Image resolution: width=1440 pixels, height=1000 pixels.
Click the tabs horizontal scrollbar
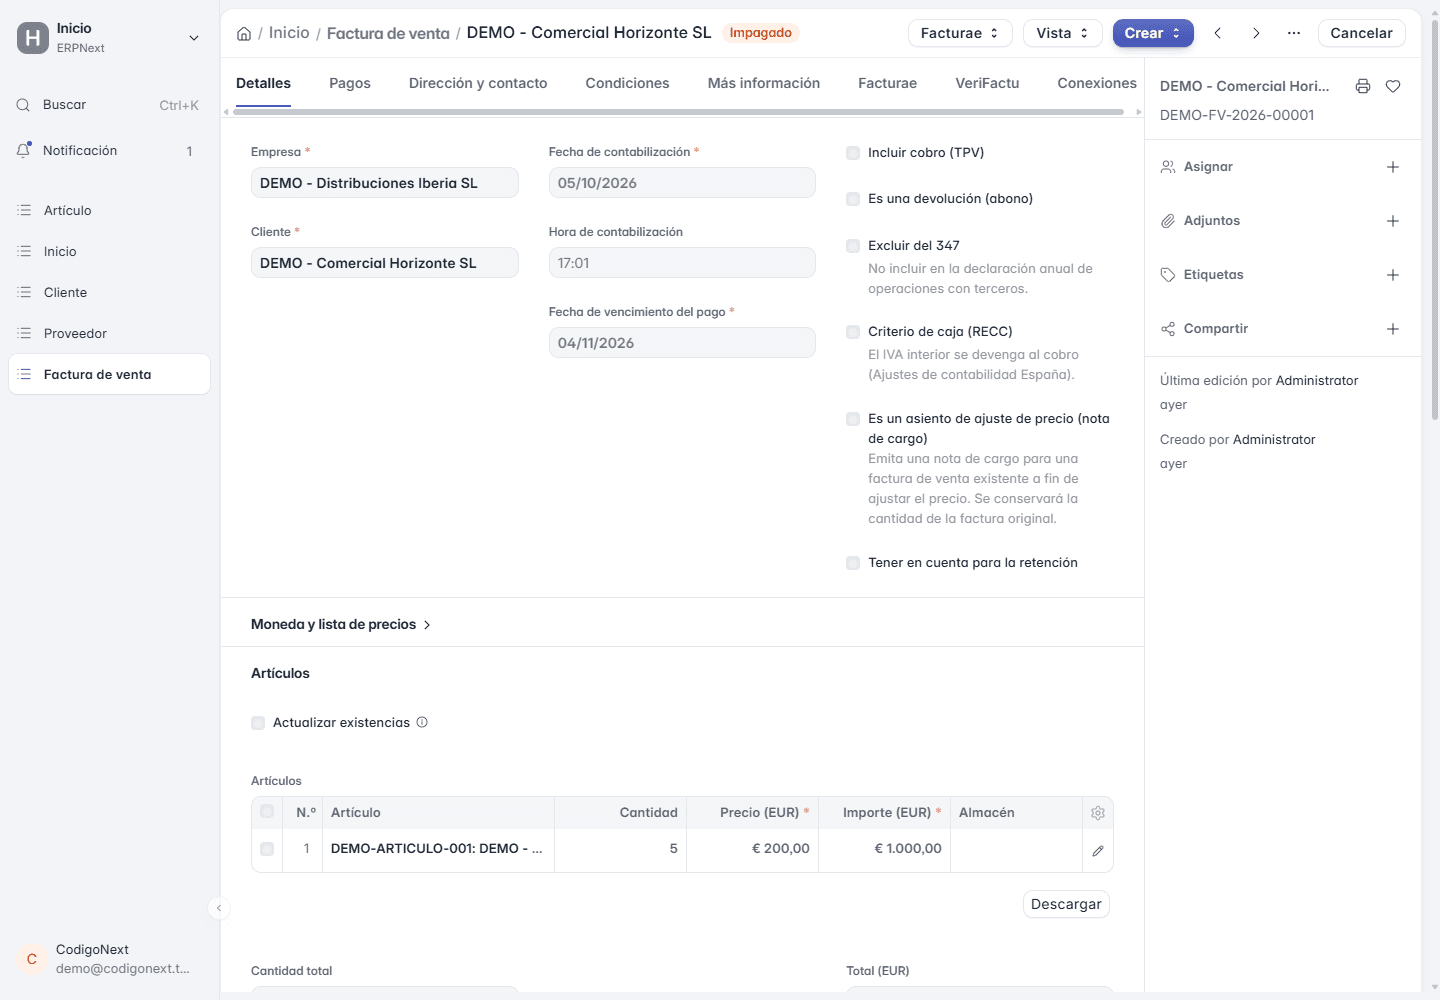tap(678, 112)
